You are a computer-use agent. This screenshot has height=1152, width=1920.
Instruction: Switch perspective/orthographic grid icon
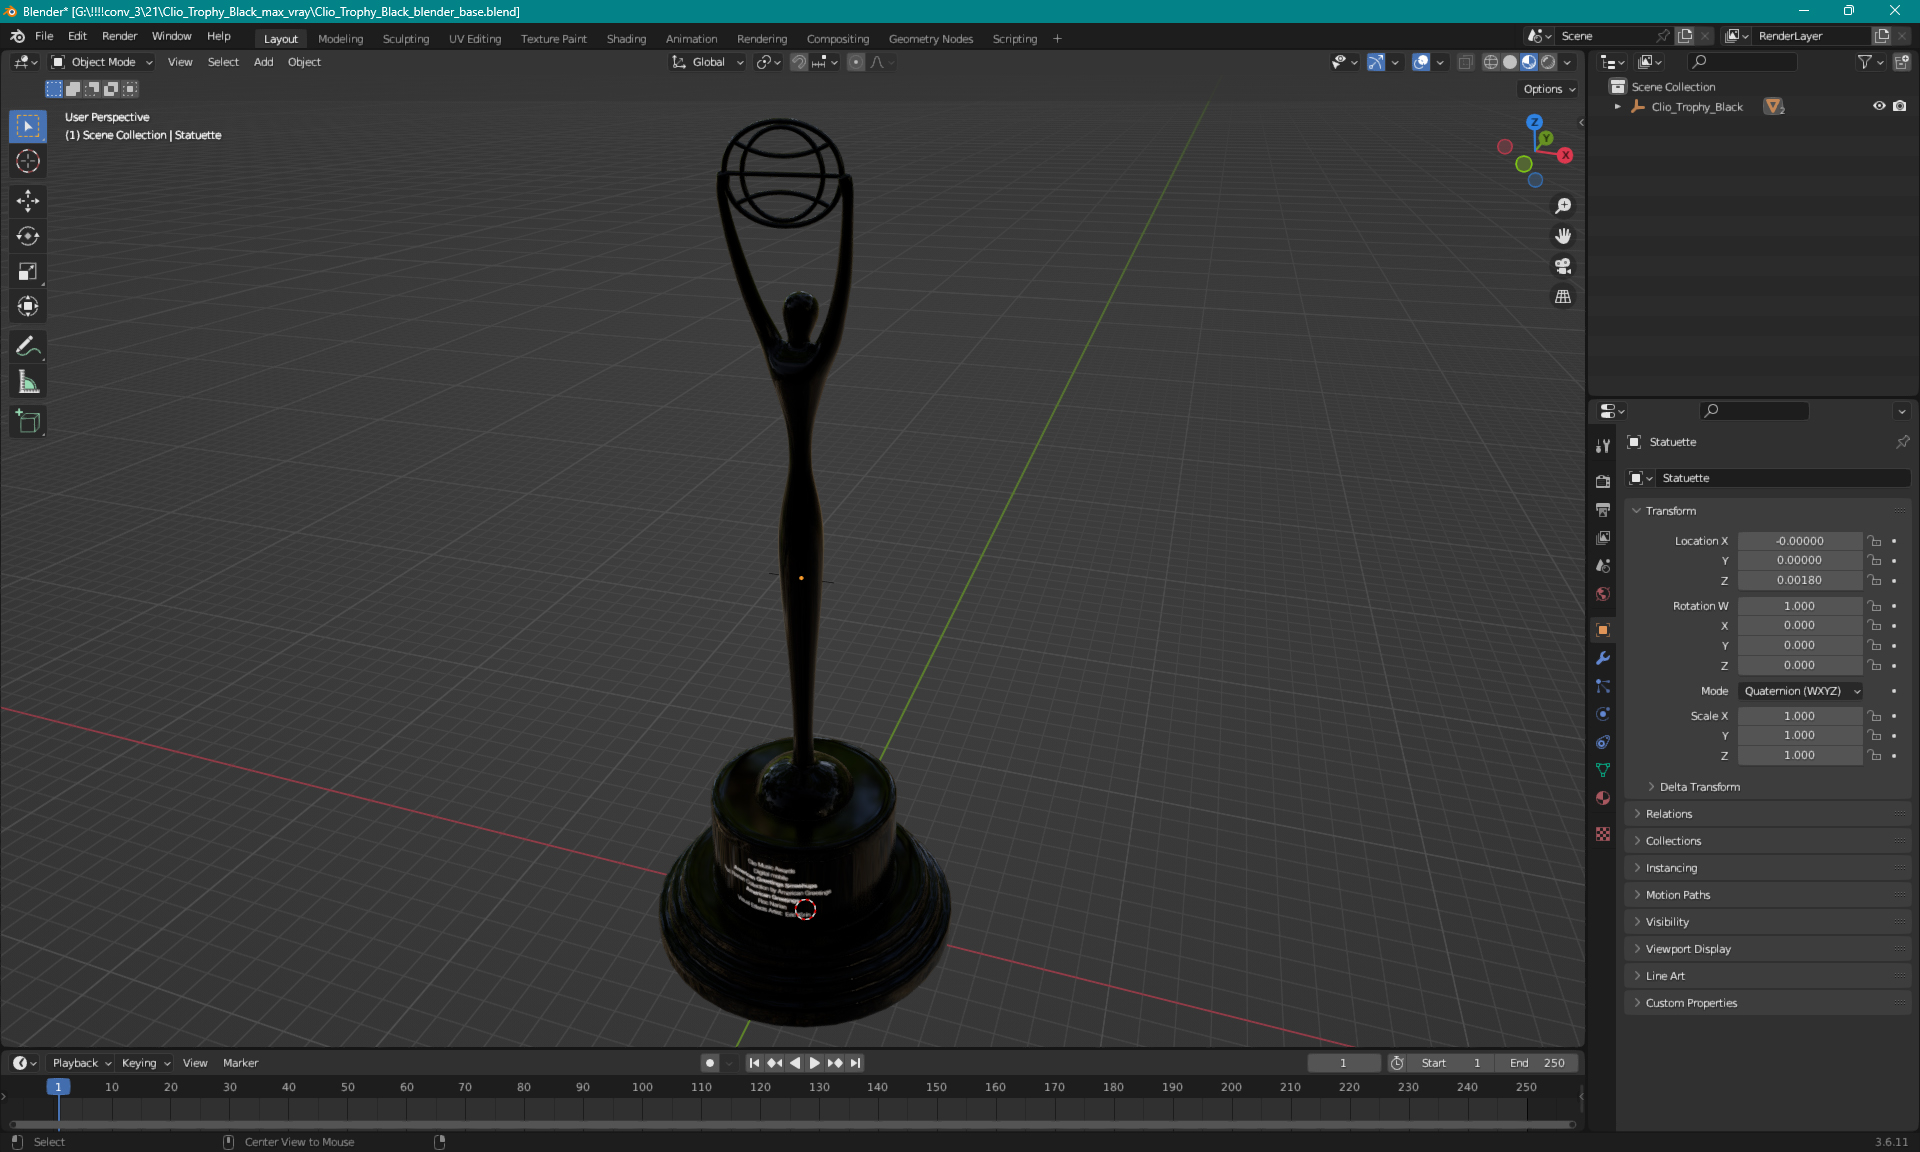(1563, 297)
